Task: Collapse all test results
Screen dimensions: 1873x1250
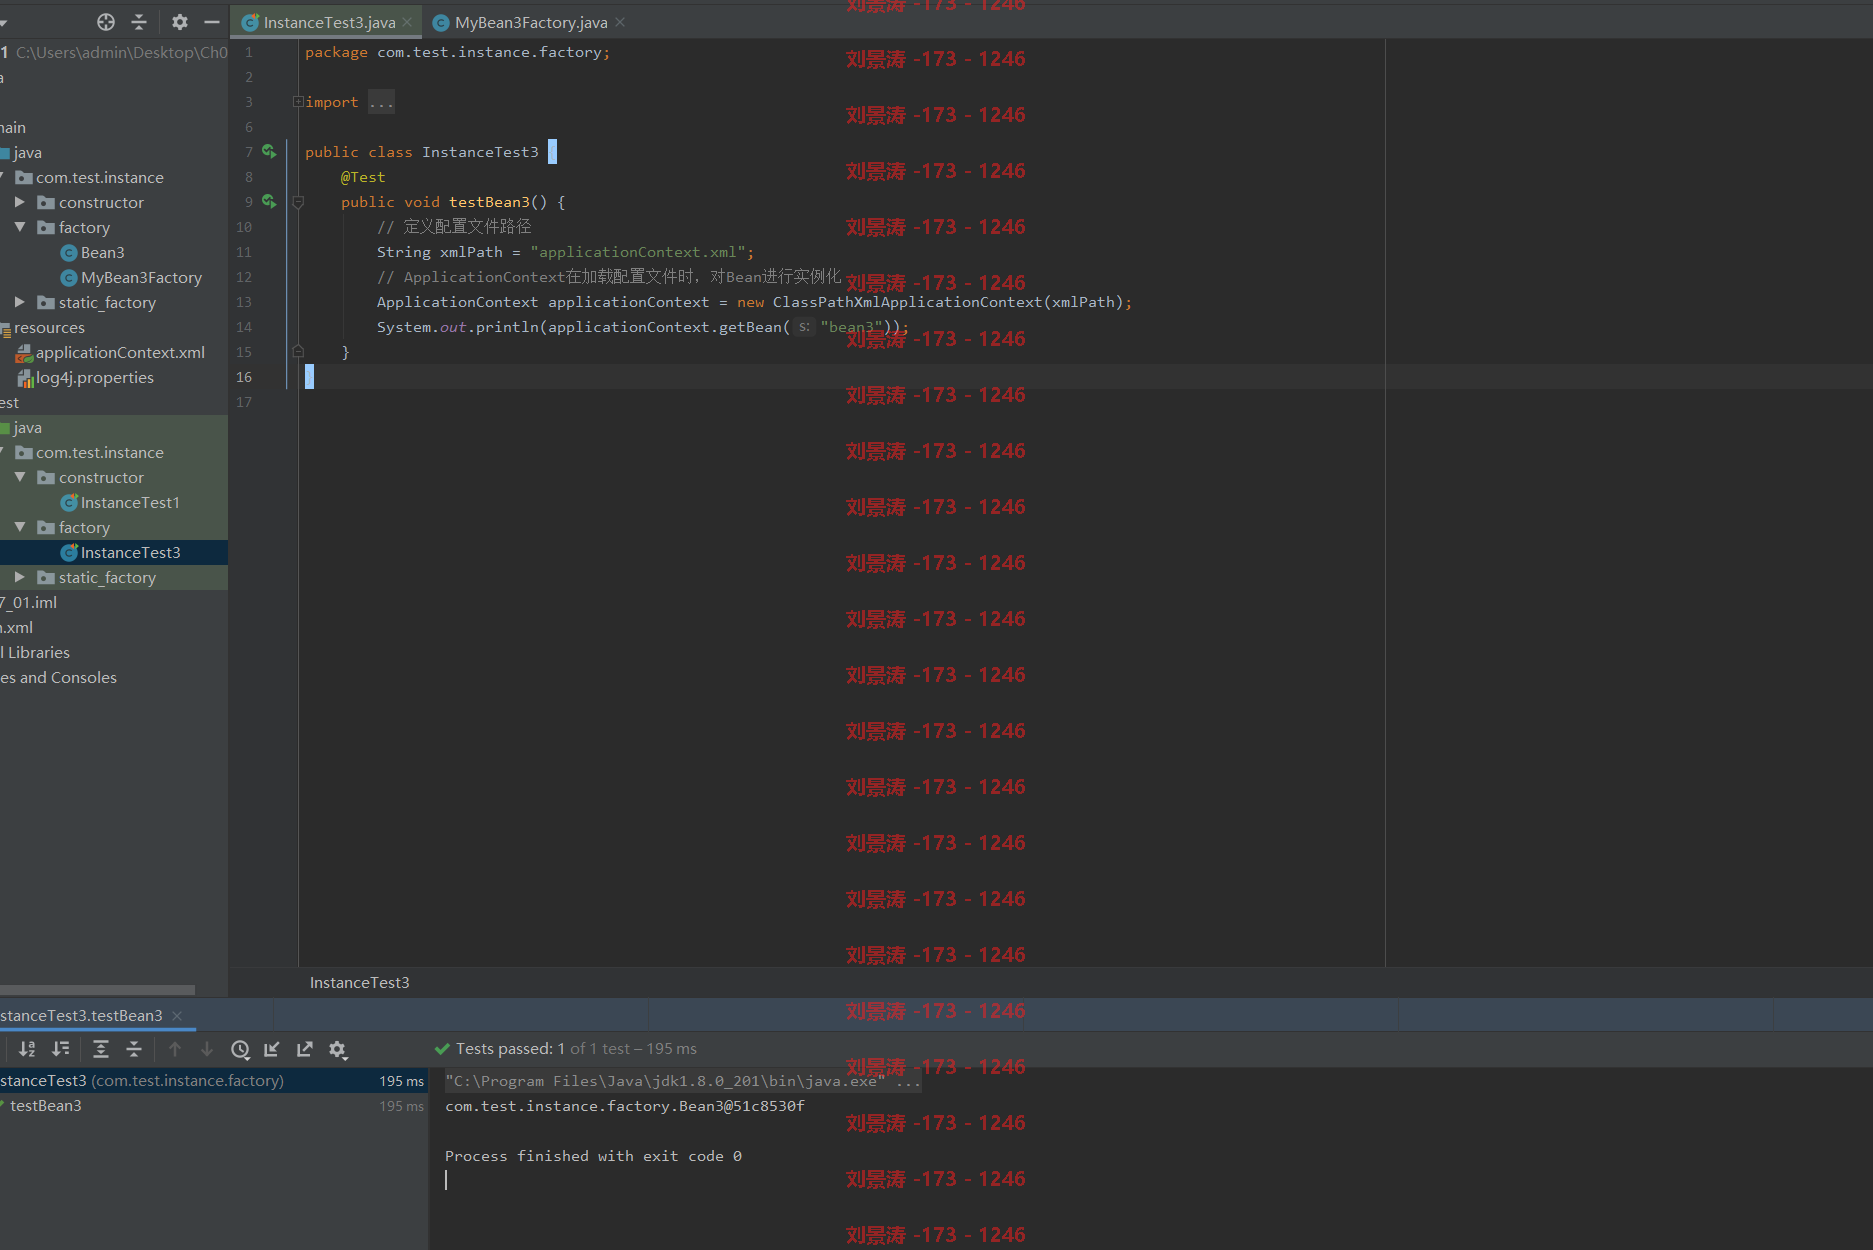Action: [134, 1049]
